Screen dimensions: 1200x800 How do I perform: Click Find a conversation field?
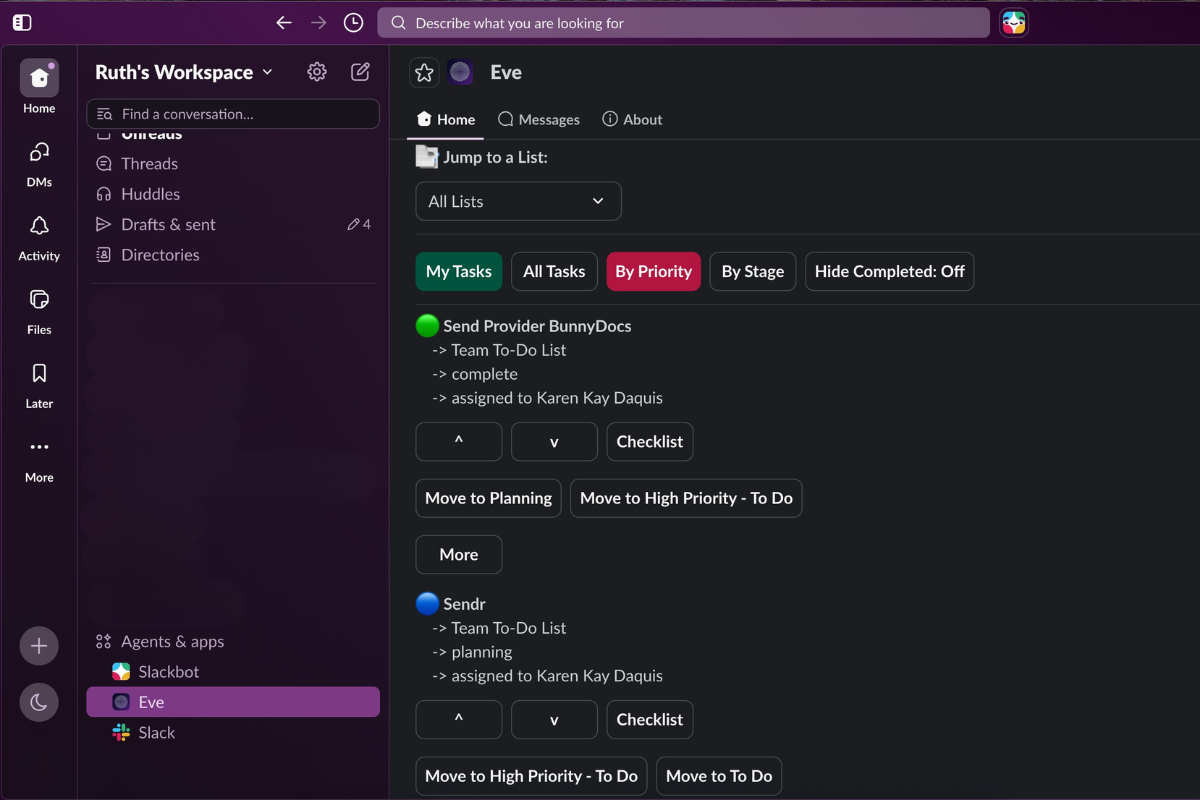233,114
